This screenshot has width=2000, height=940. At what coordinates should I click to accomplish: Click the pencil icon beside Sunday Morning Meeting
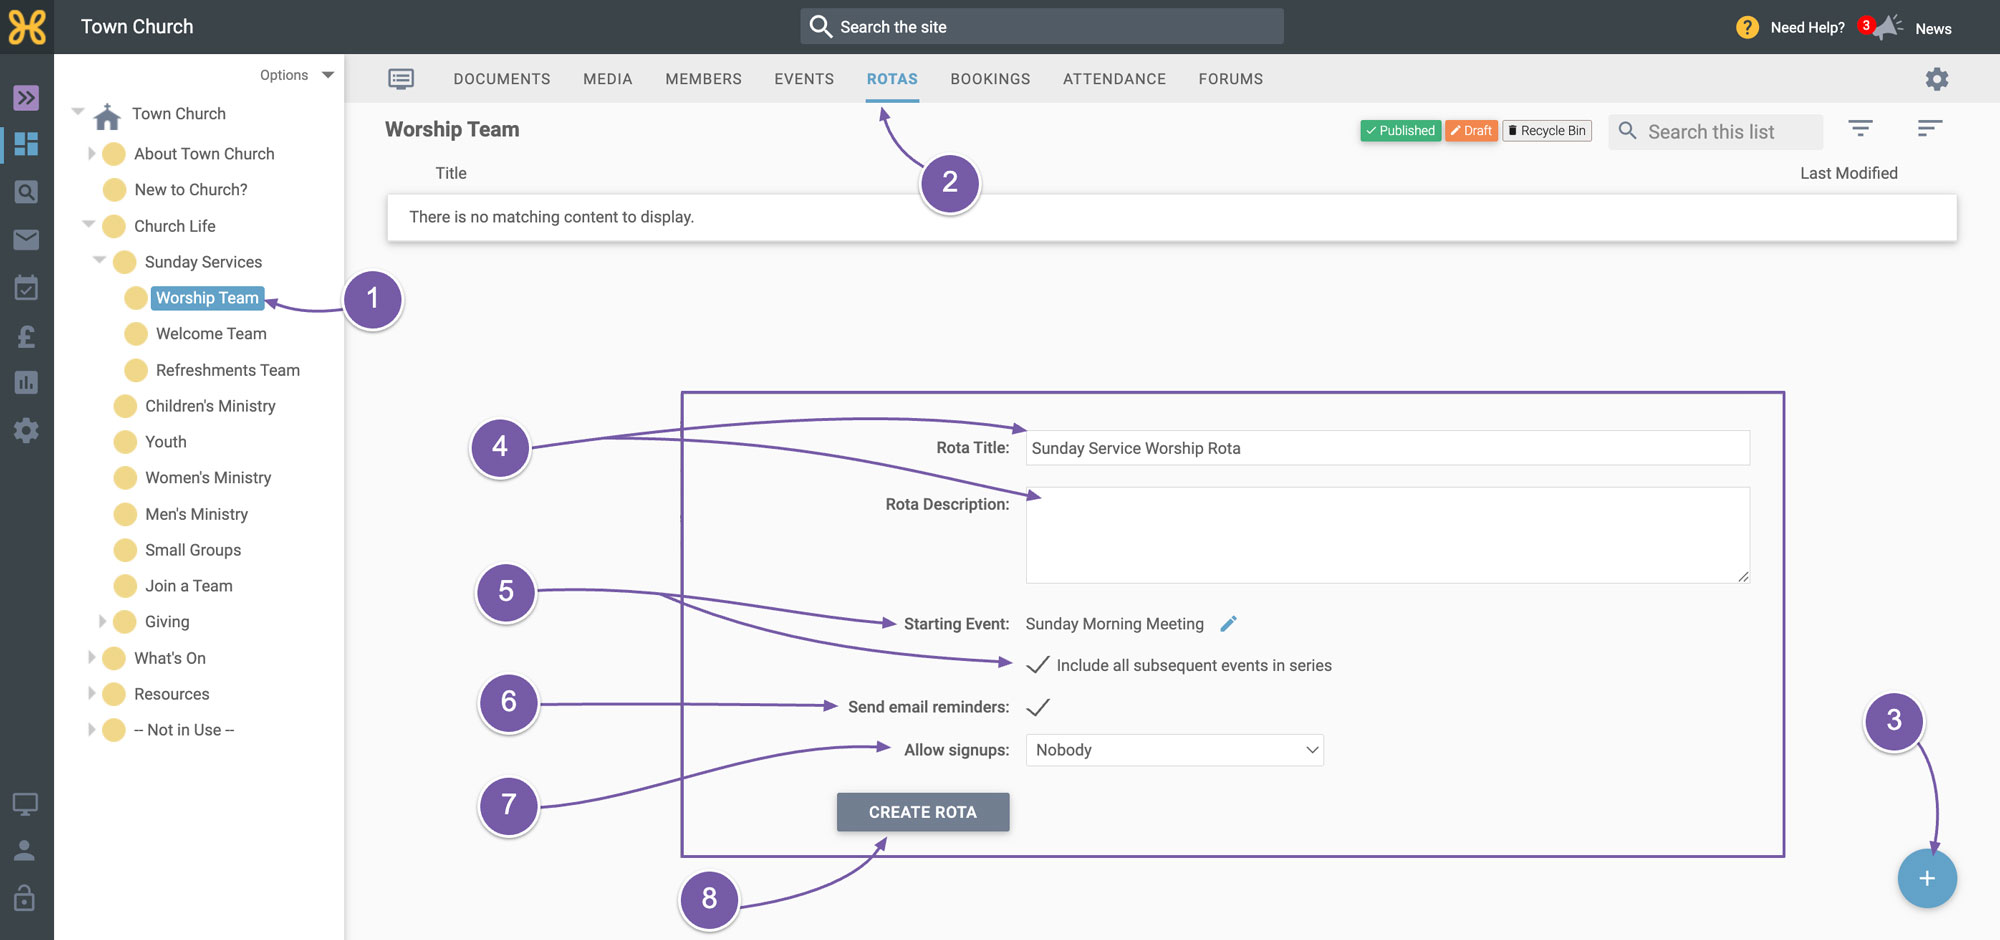1229,624
